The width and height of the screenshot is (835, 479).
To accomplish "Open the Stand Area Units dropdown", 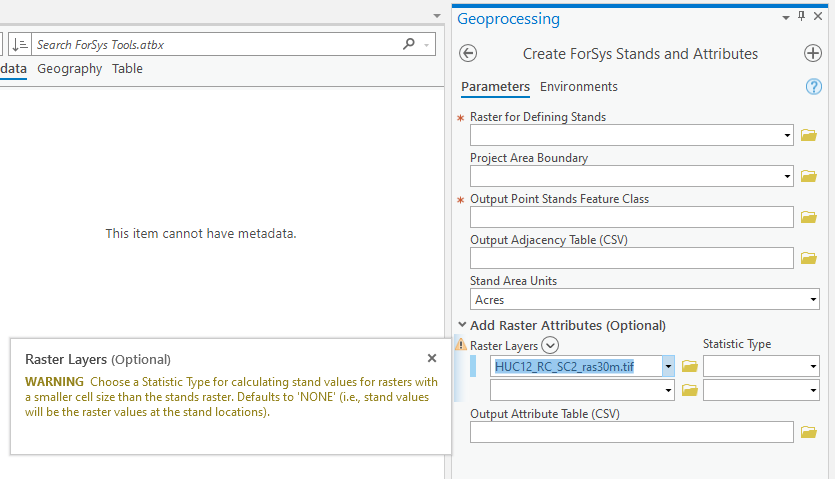I will pyautogui.click(x=812, y=299).
